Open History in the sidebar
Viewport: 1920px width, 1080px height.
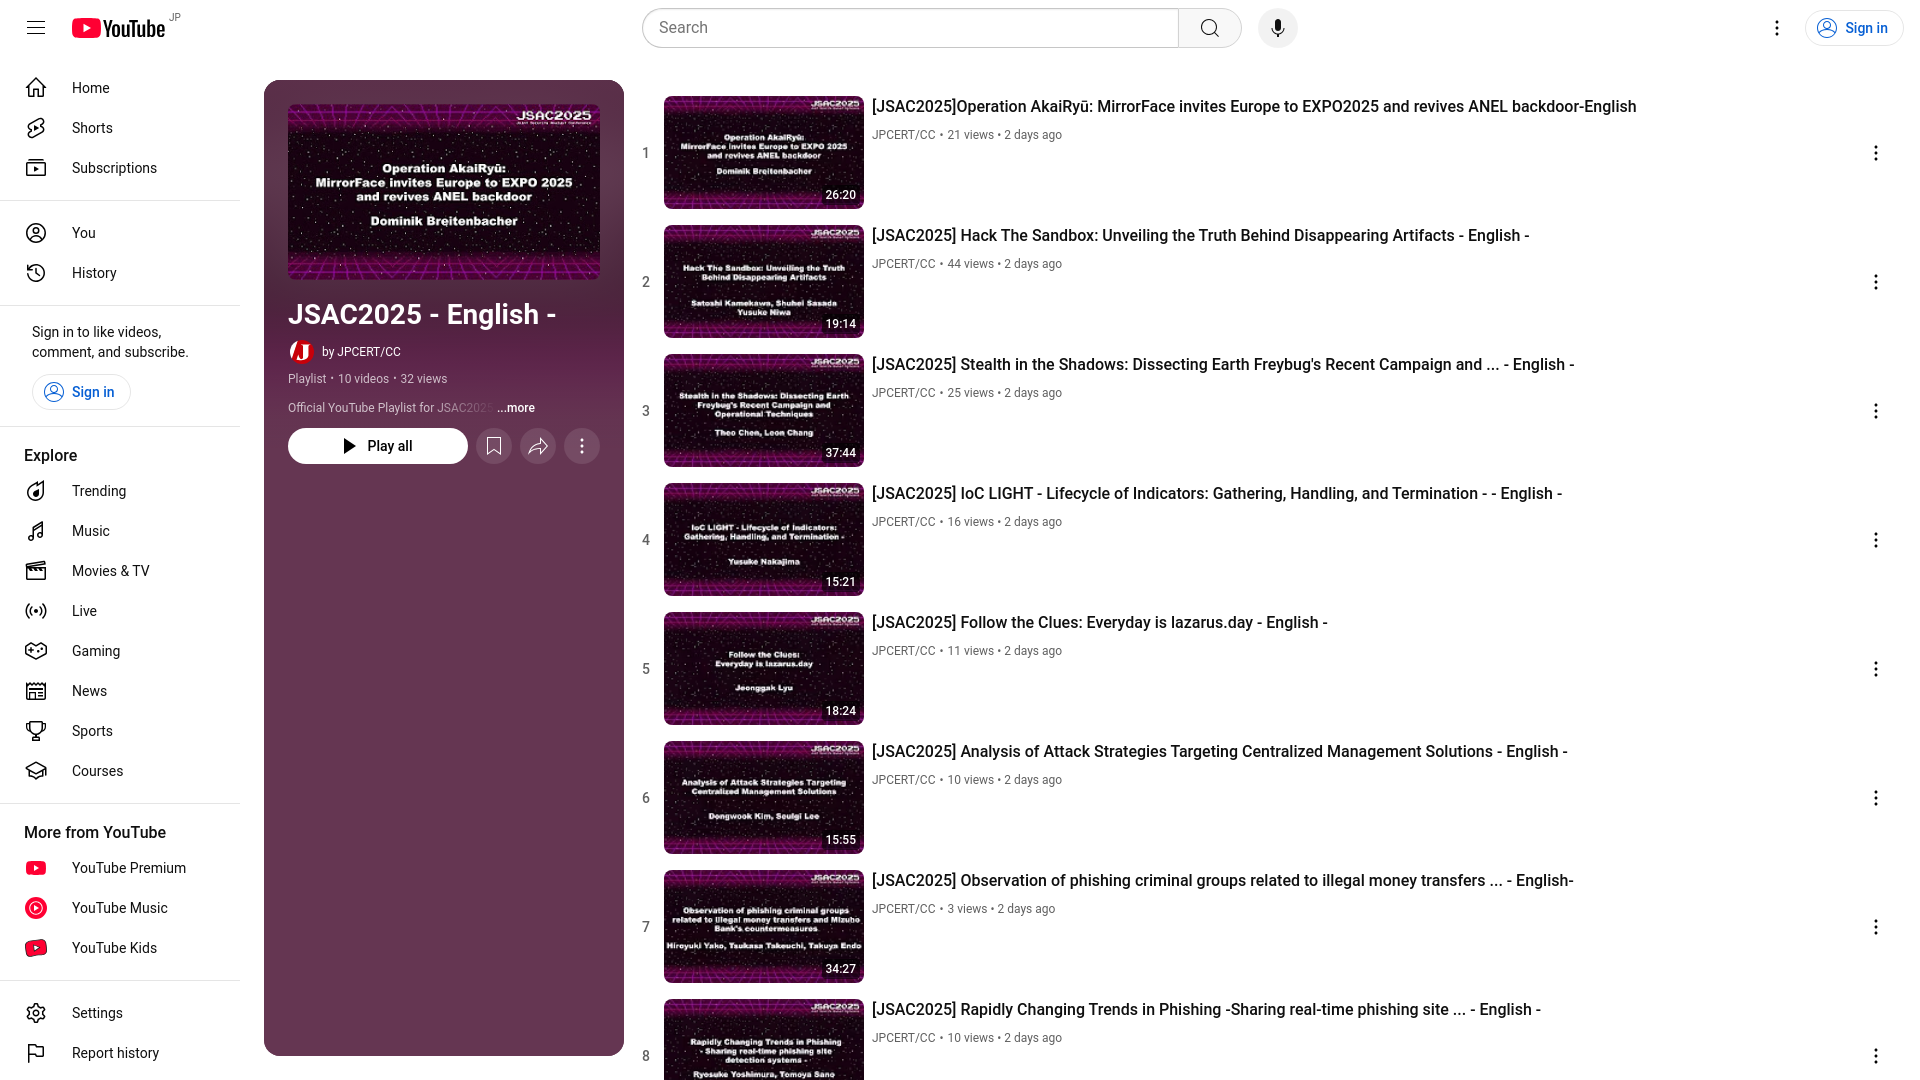click(94, 273)
